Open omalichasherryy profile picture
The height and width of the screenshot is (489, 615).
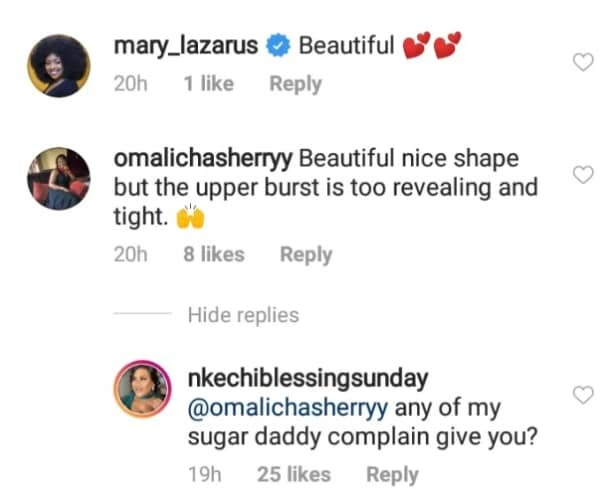tap(59, 178)
